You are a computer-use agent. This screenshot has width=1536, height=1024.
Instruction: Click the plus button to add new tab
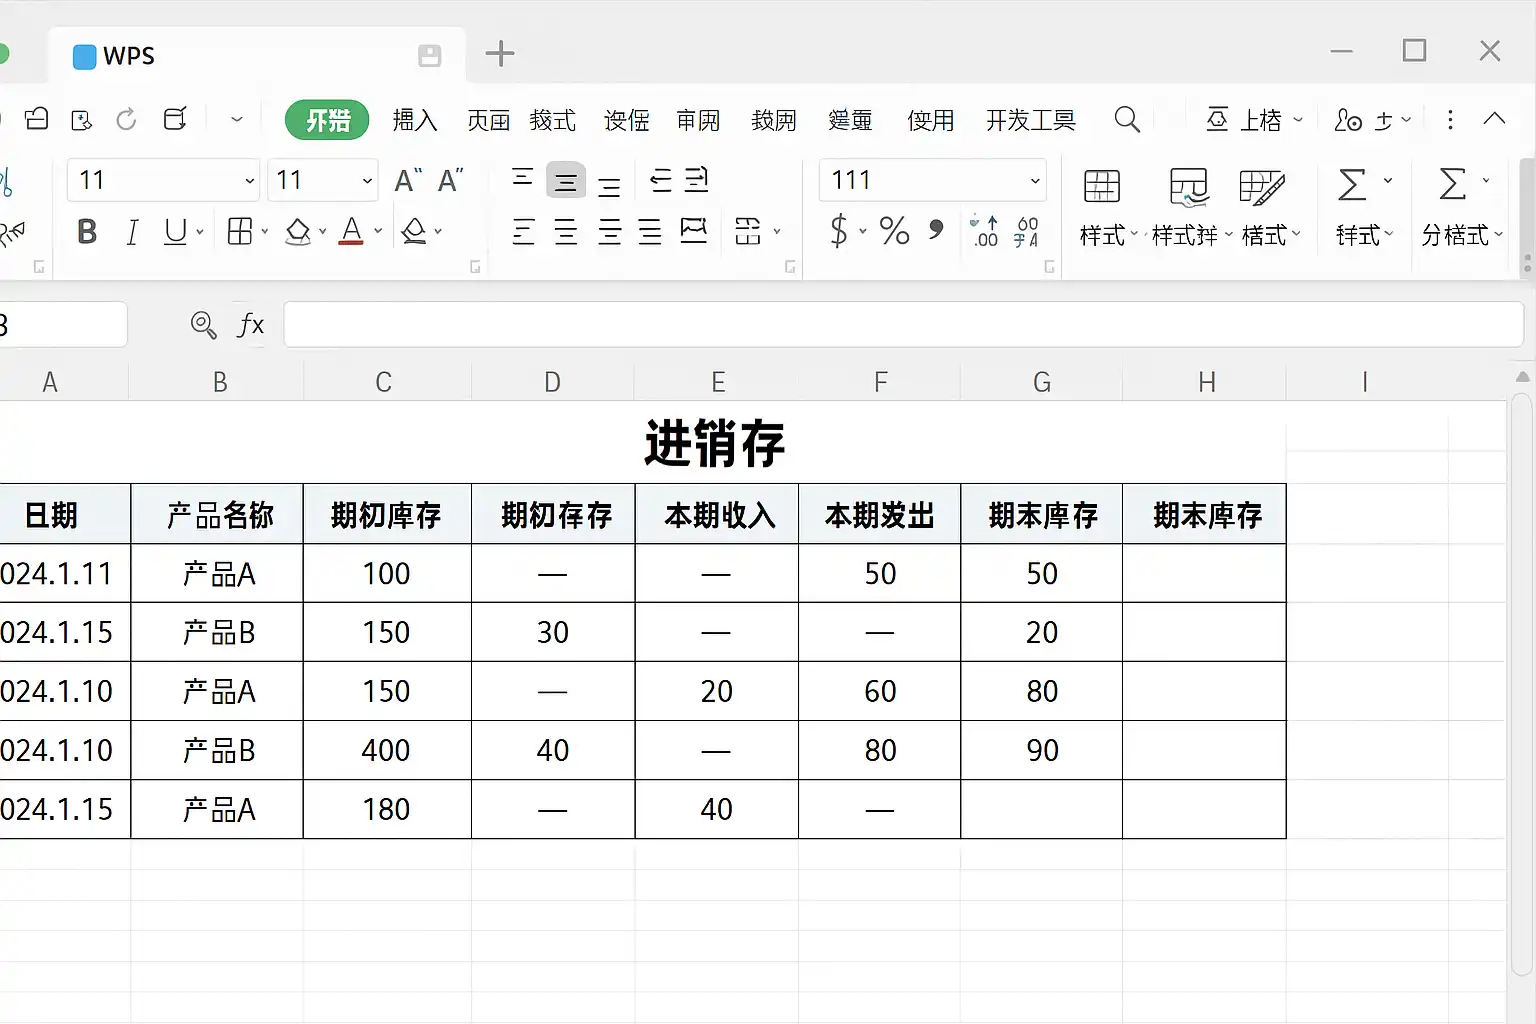tap(499, 54)
